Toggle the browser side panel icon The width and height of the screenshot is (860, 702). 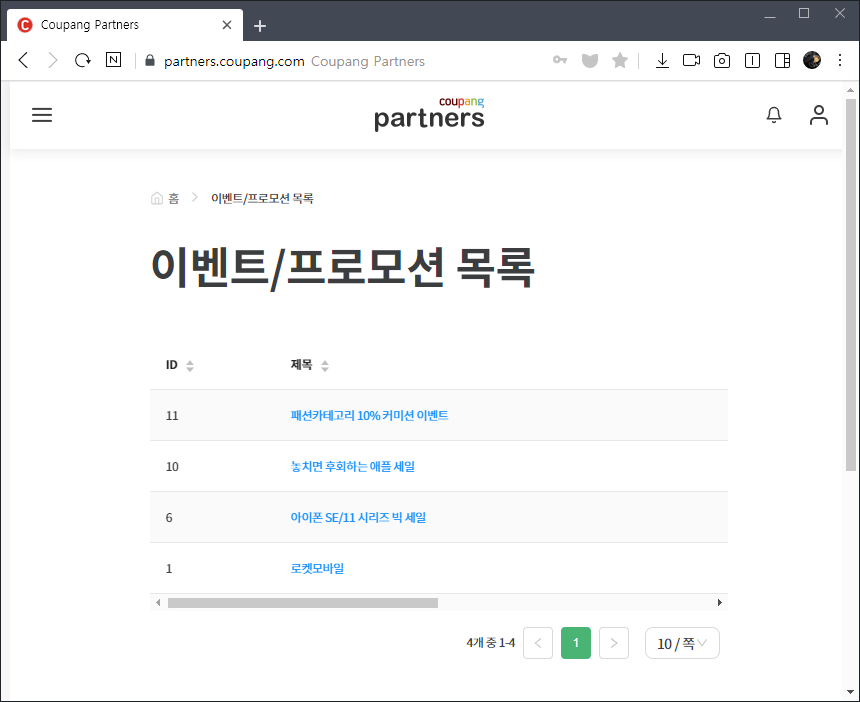(782, 60)
